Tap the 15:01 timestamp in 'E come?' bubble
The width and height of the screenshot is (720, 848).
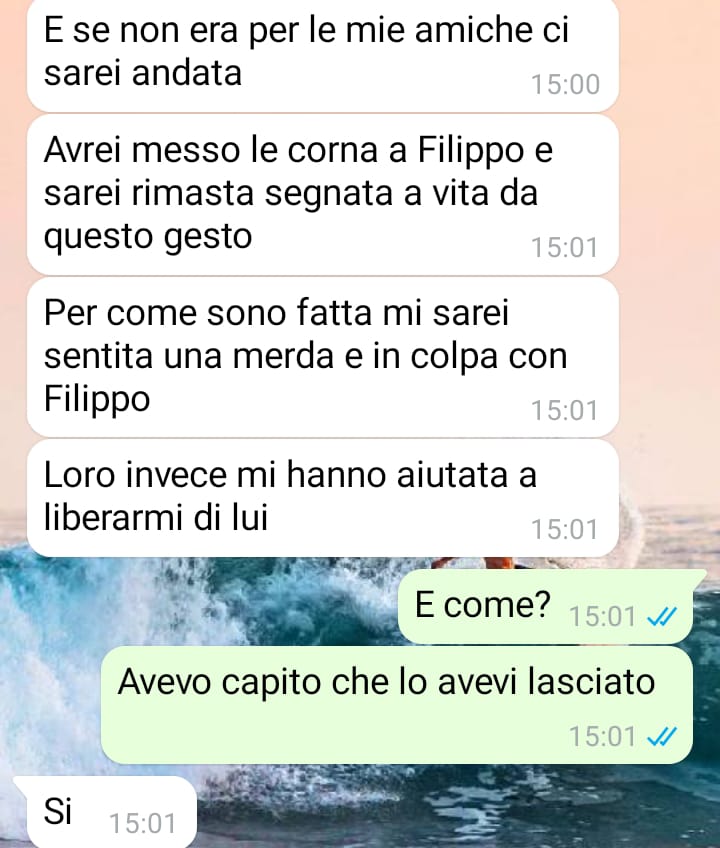(x=602, y=617)
